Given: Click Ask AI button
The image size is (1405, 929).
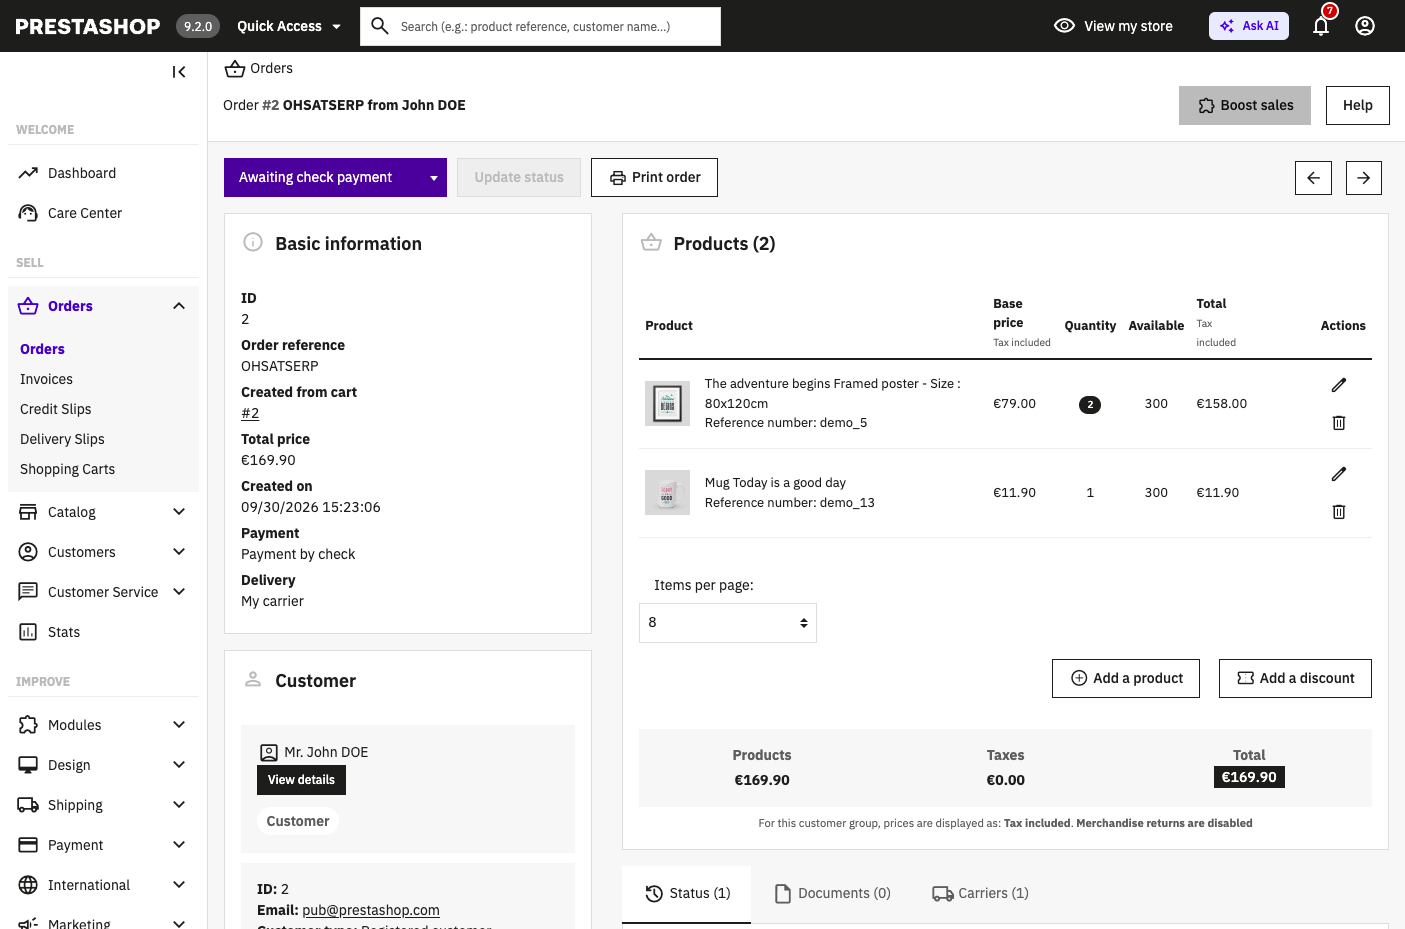Looking at the screenshot, I should pyautogui.click(x=1249, y=26).
